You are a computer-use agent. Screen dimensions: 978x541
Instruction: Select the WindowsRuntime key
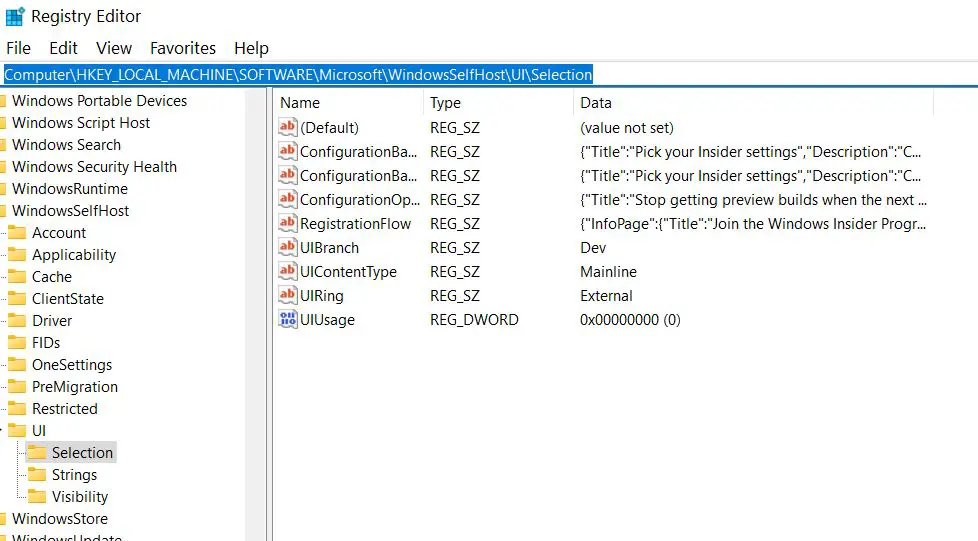(70, 188)
